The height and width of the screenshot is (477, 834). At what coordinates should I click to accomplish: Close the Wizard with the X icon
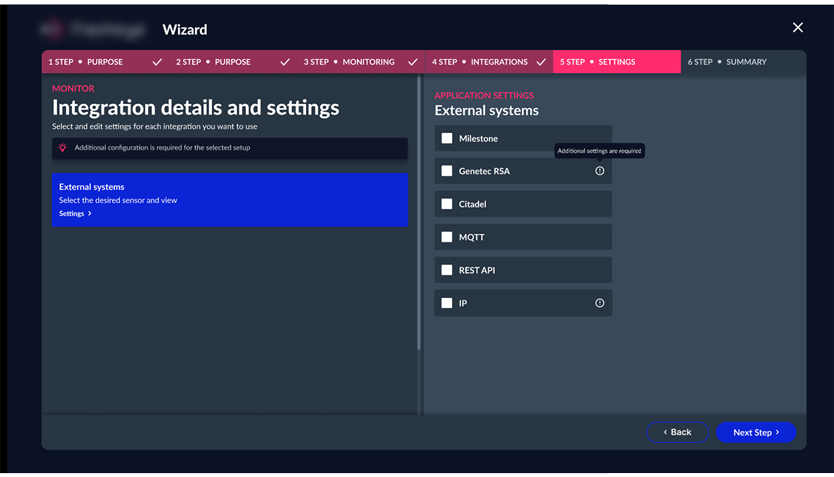[x=797, y=28]
